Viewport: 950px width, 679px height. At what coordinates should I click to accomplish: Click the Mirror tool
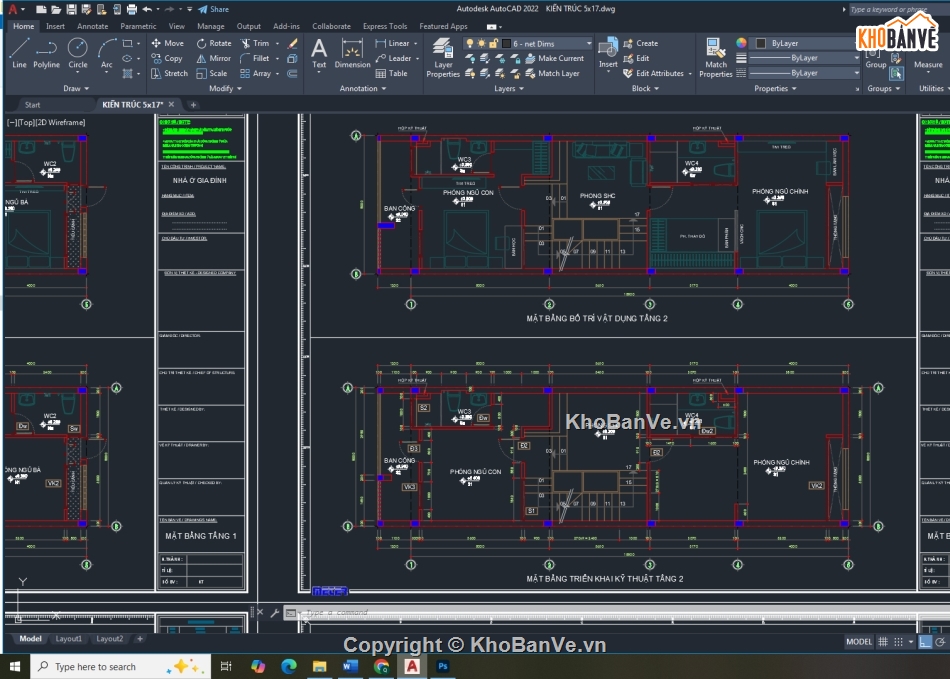(214, 58)
